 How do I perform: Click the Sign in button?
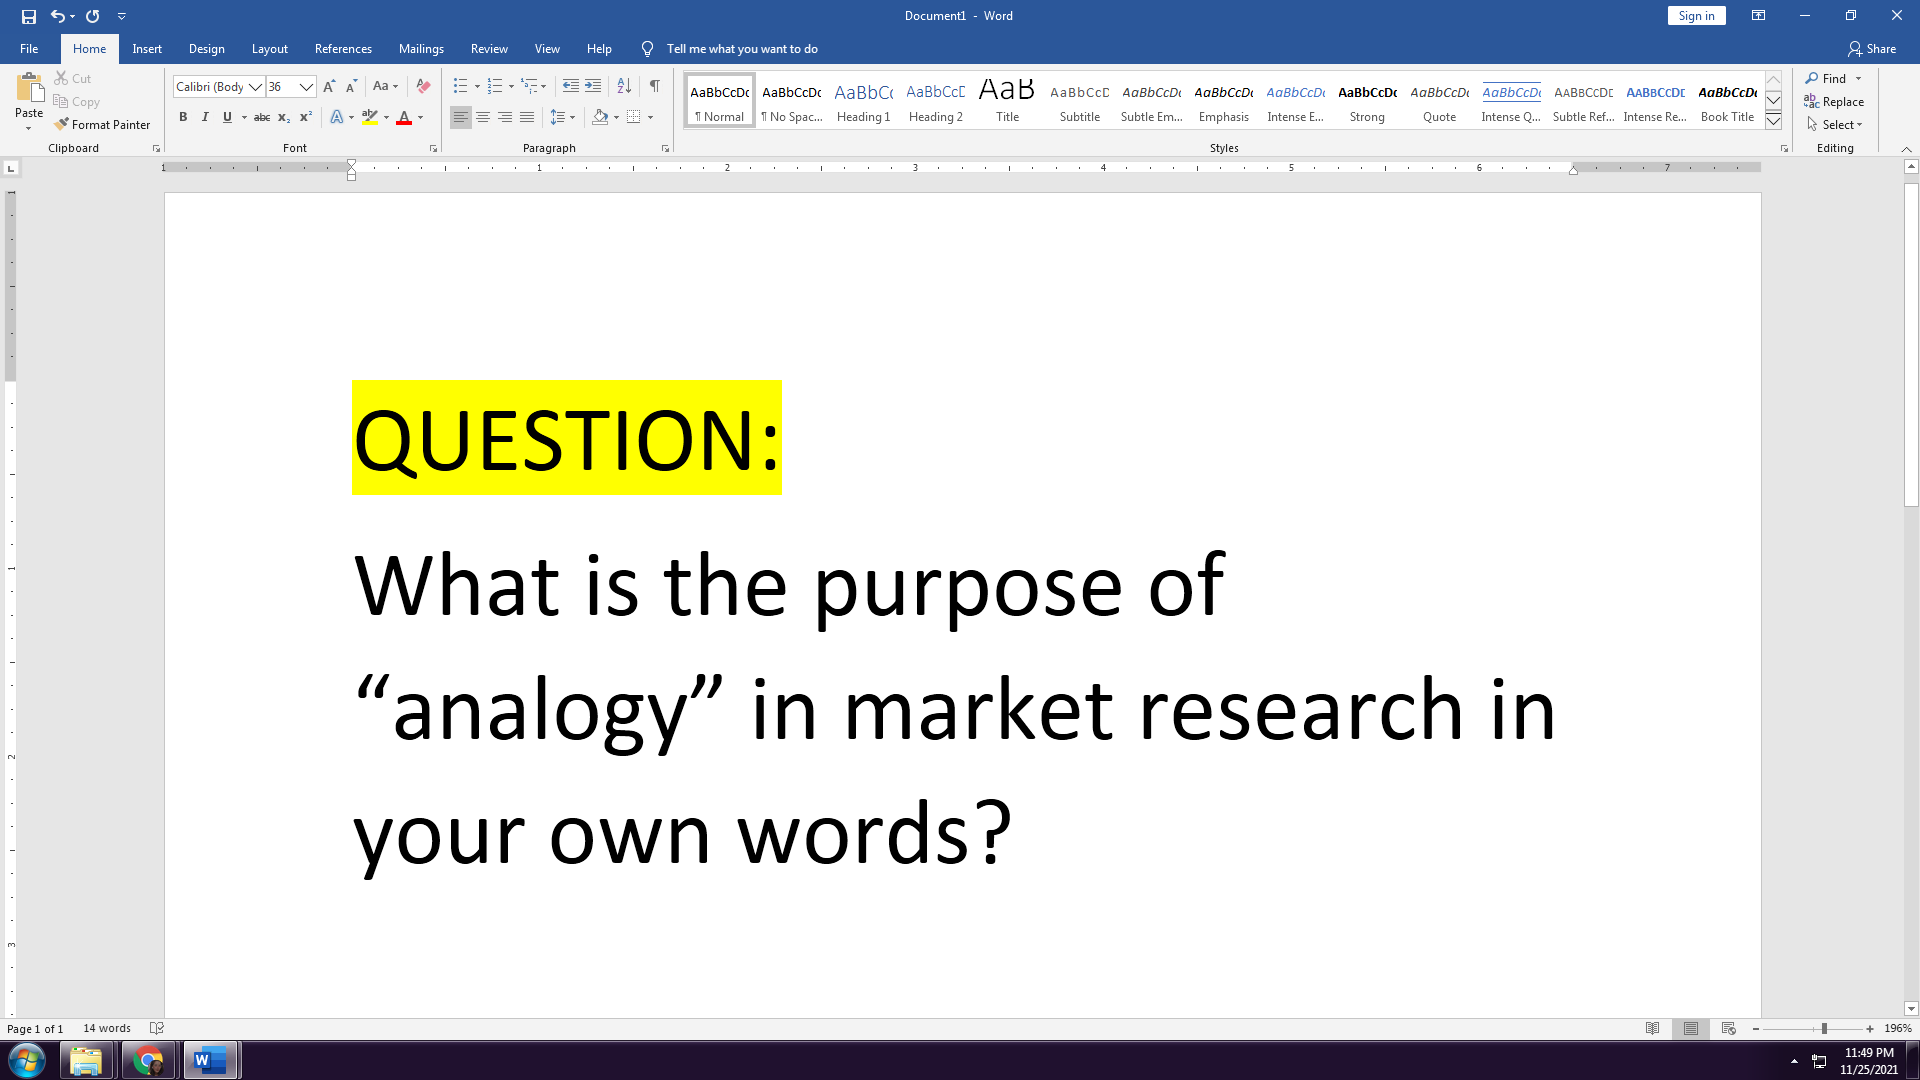click(x=1696, y=15)
